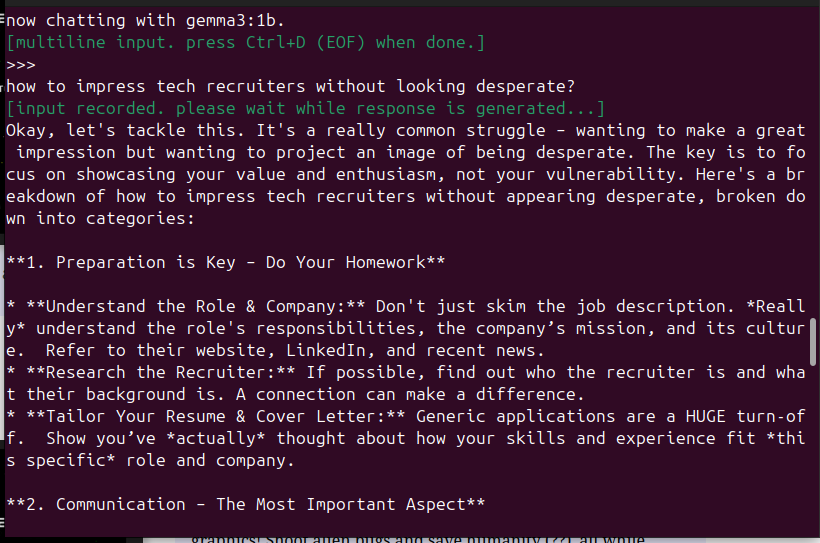Click the >>> input prompt
Viewport: 820px width, 543px height.
pyautogui.click(x=21, y=64)
